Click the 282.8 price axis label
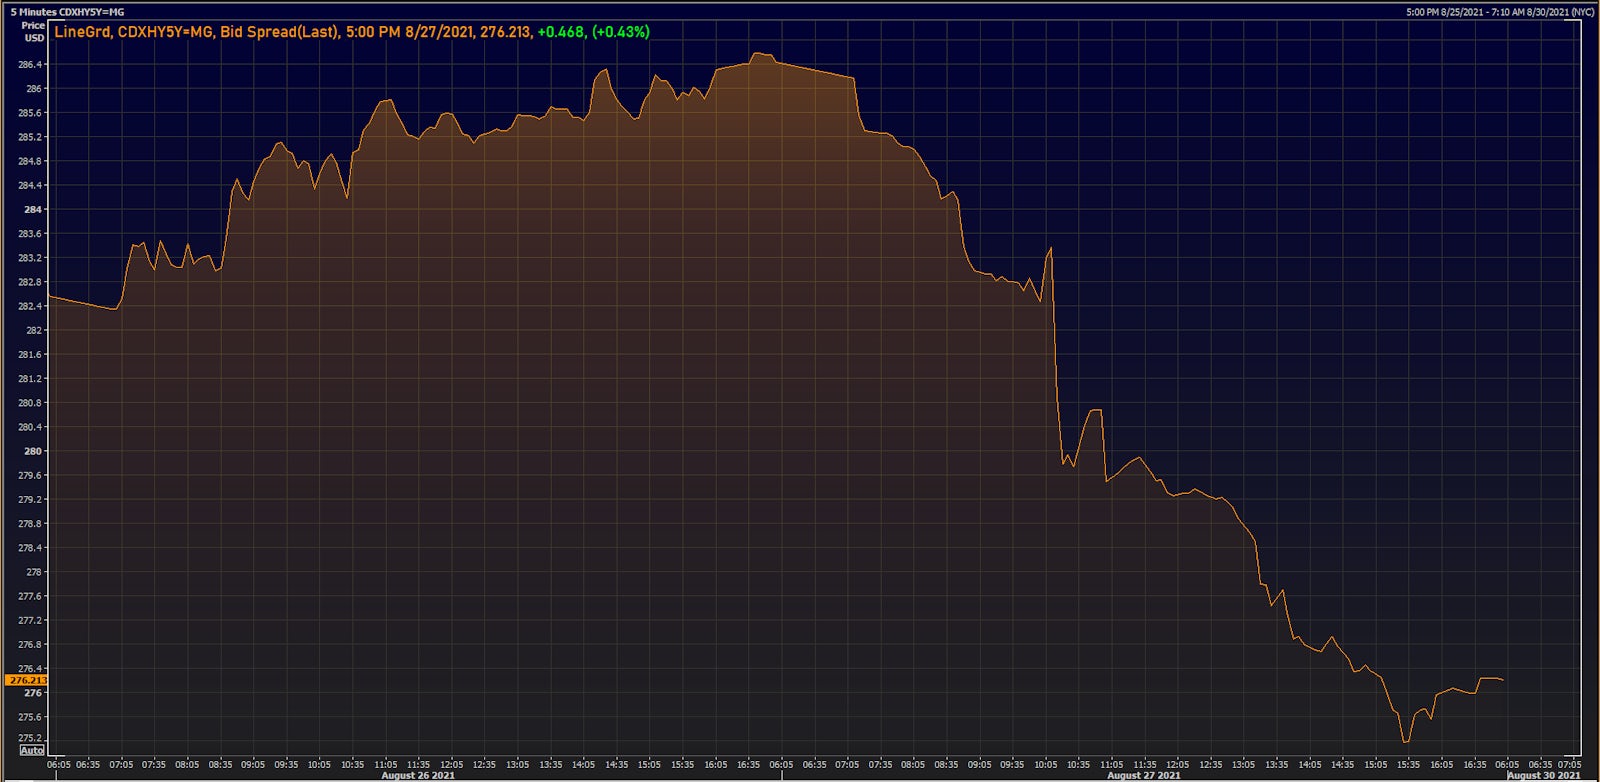The height and width of the screenshot is (782, 1600). (30, 282)
